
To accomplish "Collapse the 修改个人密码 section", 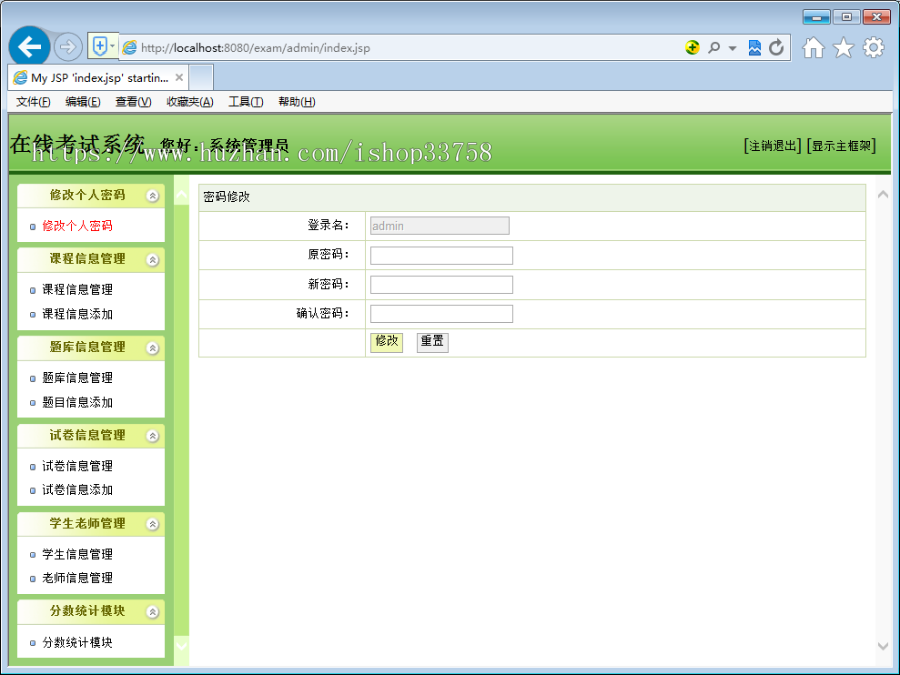I will click(x=152, y=195).
